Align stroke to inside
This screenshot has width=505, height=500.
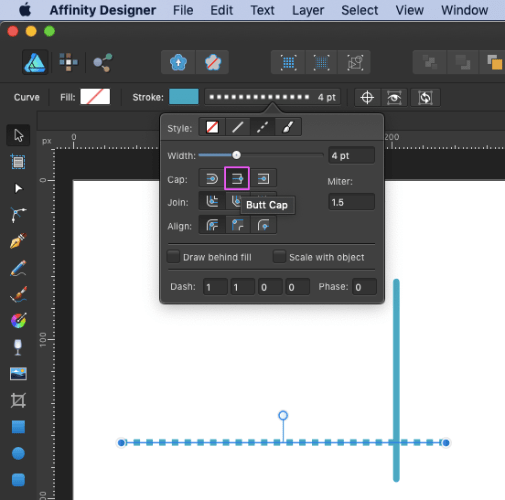coord(238,225)
